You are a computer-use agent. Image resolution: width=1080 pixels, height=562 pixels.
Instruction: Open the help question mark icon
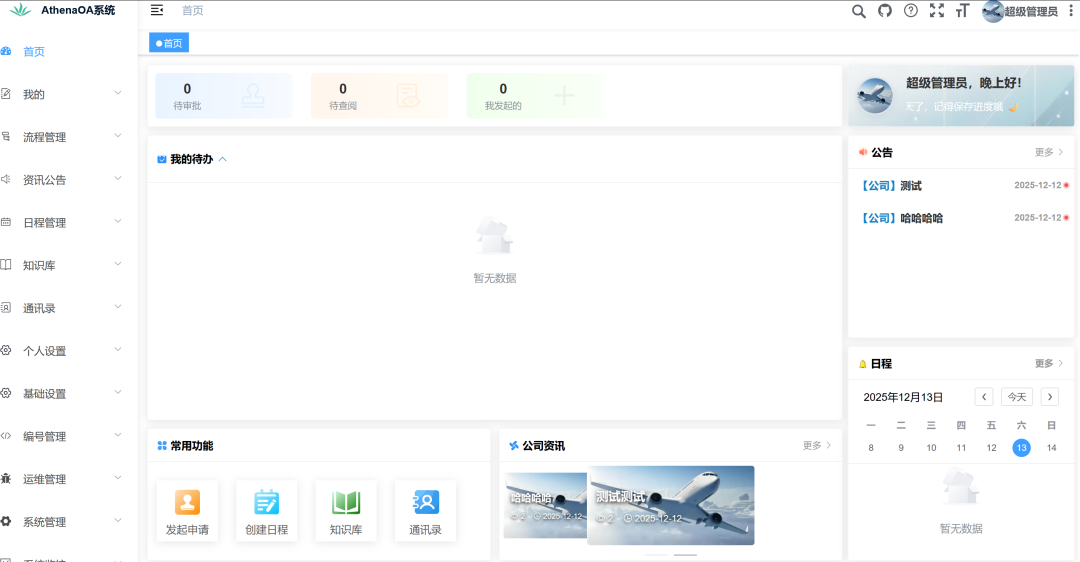[911, 10]
